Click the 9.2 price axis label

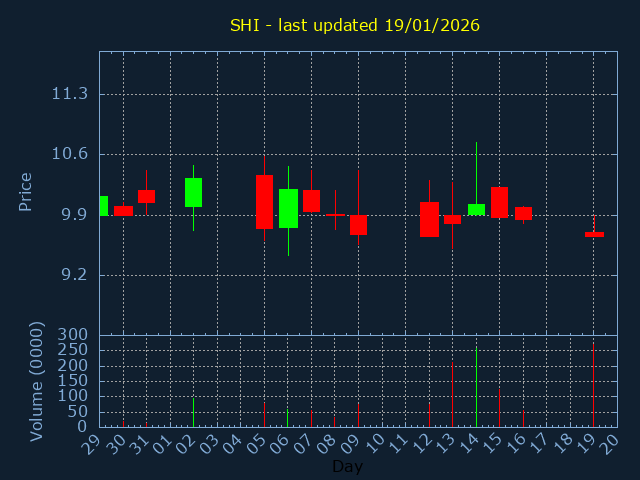[x=69, y=275]
